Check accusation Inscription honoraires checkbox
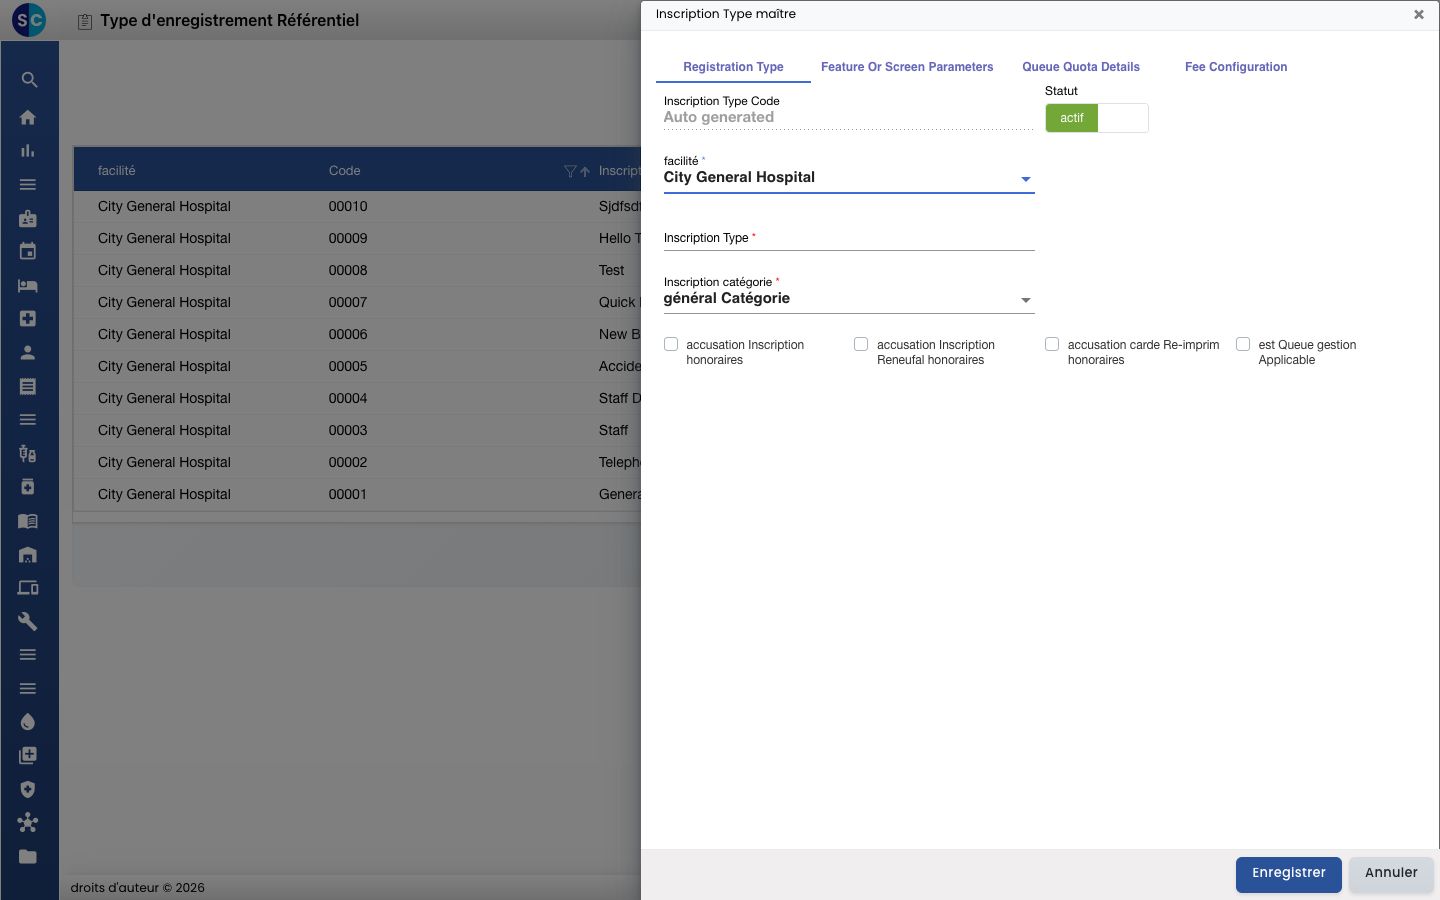Image resolution: width=1440 pixels, height=900 pixels. coord(671,344)
